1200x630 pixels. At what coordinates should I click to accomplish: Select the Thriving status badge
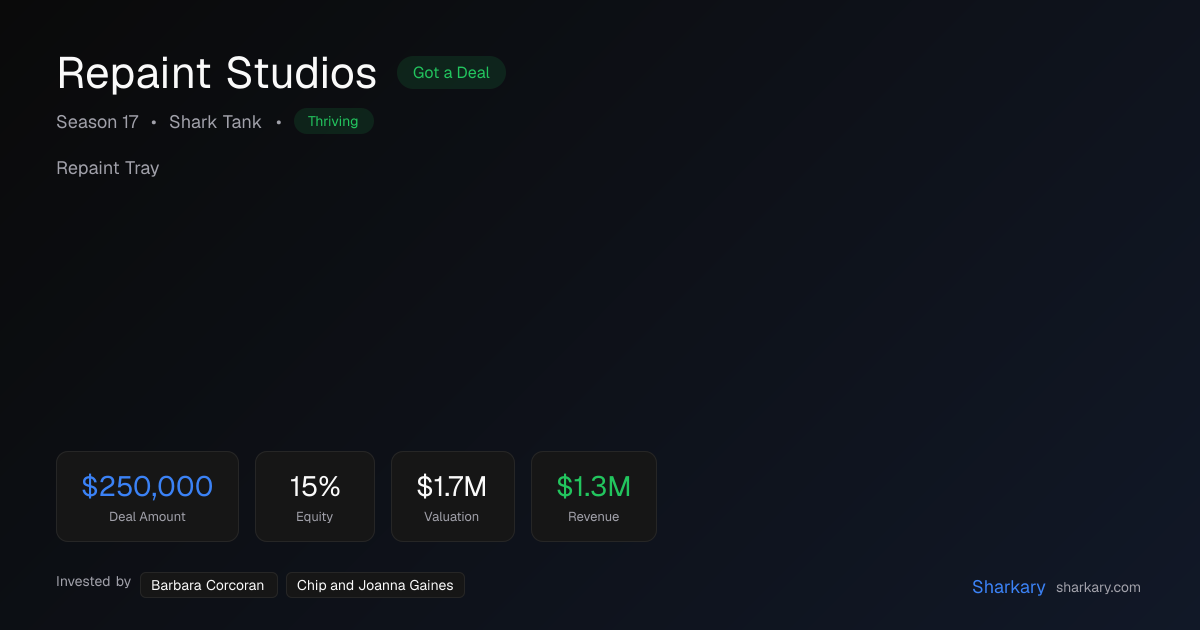333,121
